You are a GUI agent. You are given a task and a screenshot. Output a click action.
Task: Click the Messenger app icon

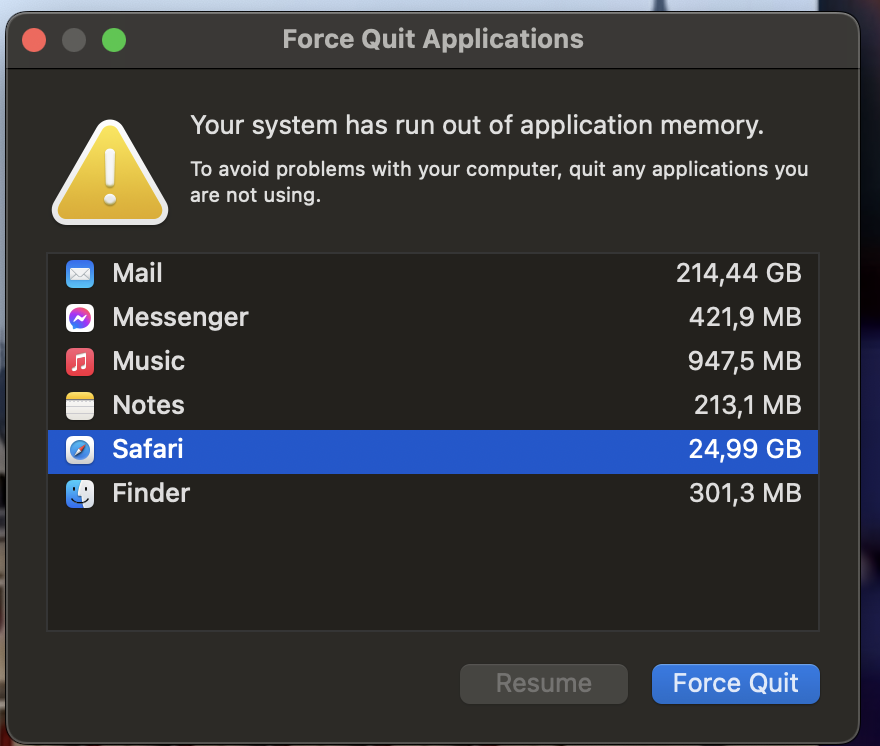(80, 317)
